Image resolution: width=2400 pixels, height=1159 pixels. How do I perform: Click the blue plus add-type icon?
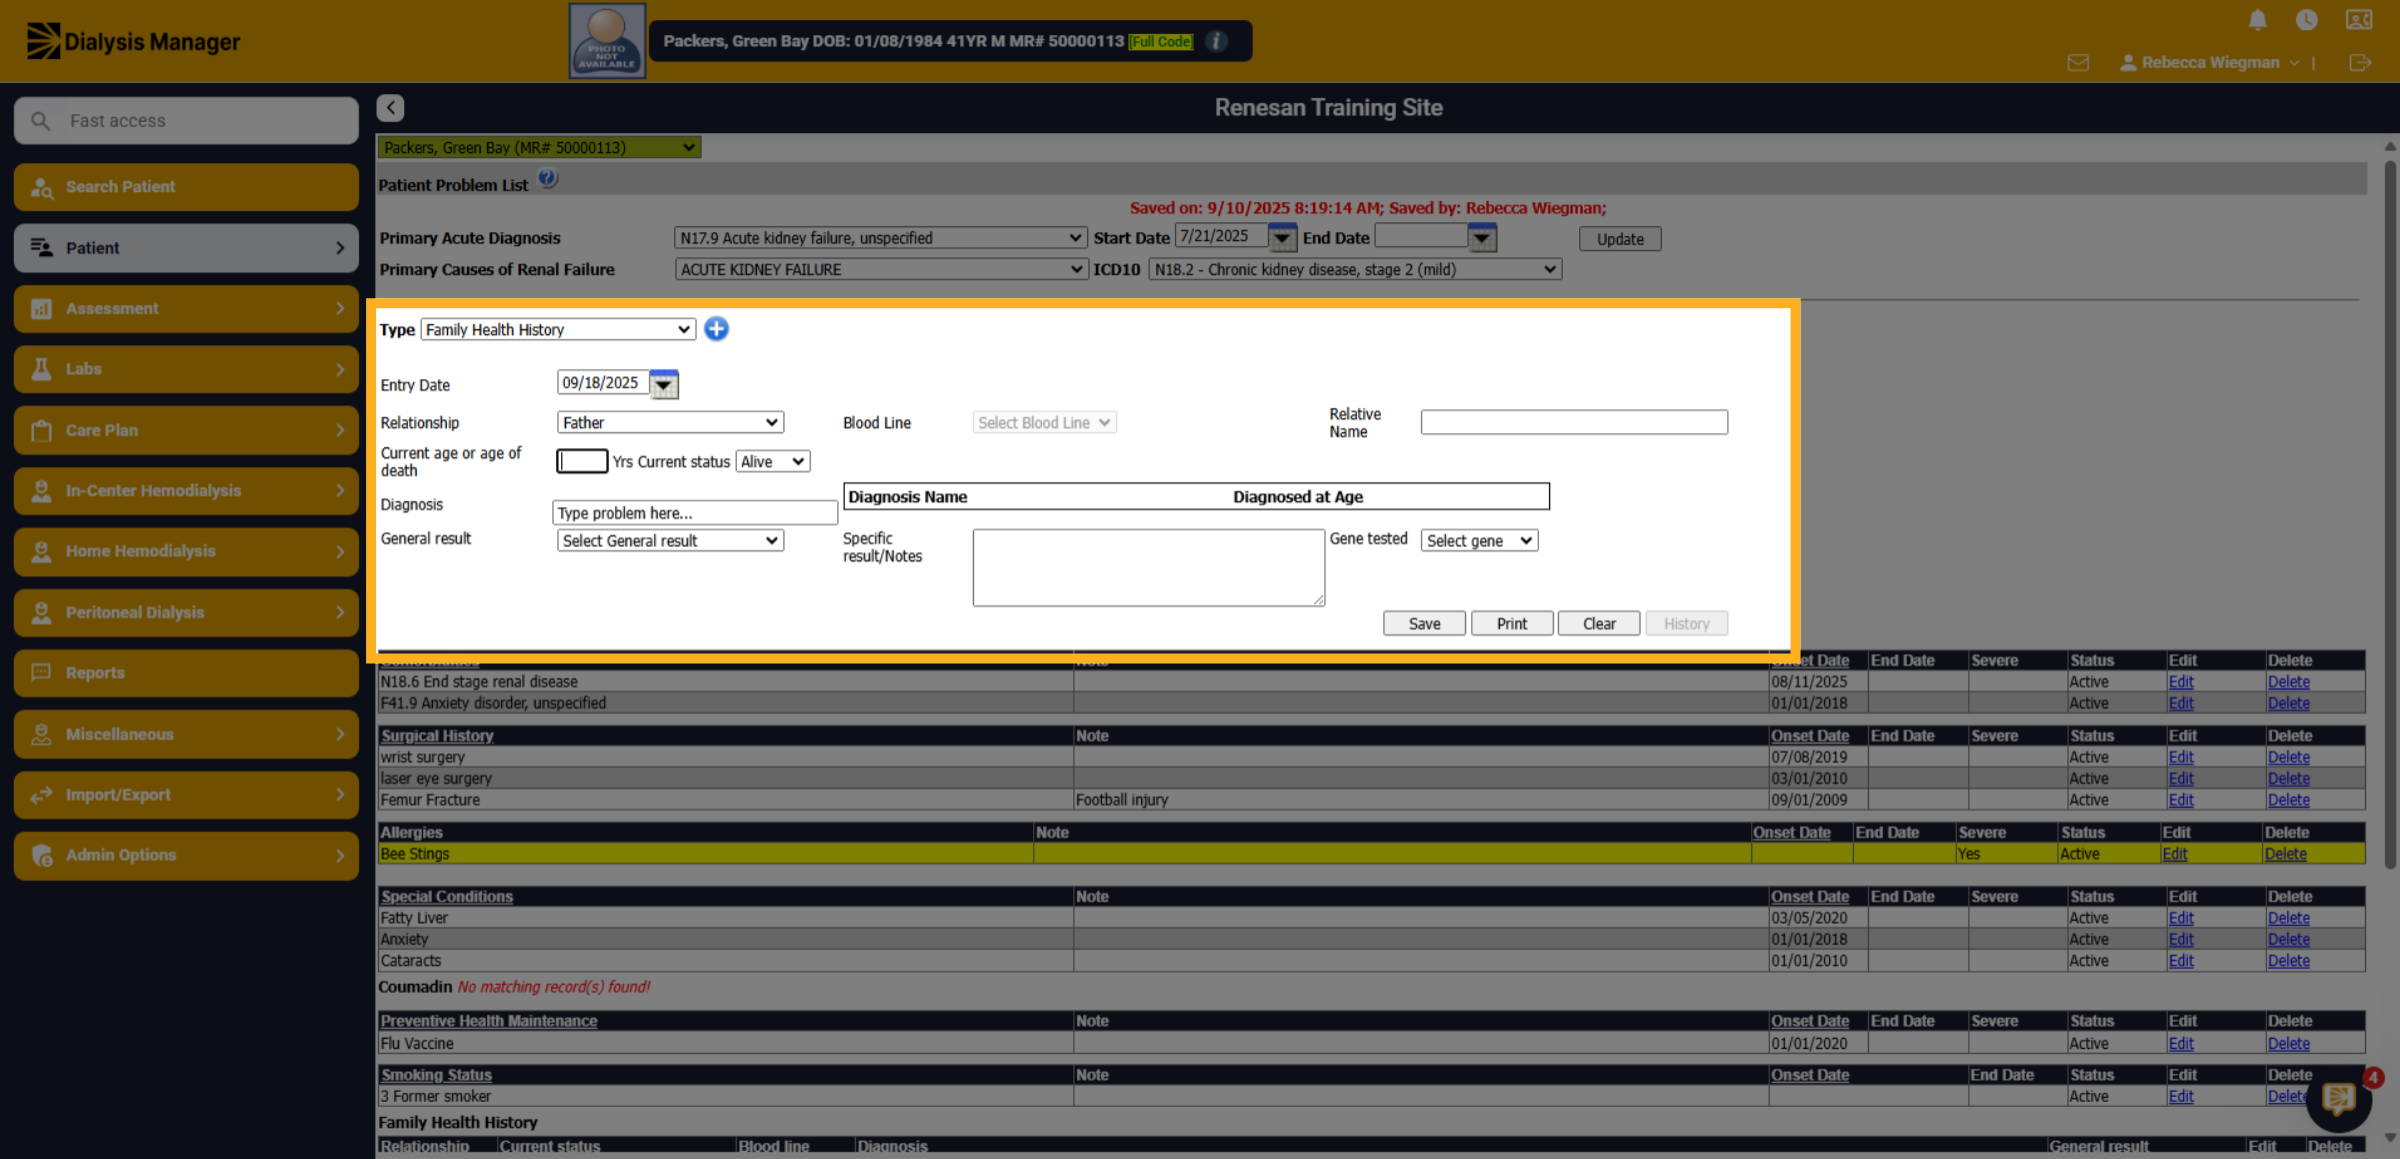pyautogui.click(x=716, y=329)
